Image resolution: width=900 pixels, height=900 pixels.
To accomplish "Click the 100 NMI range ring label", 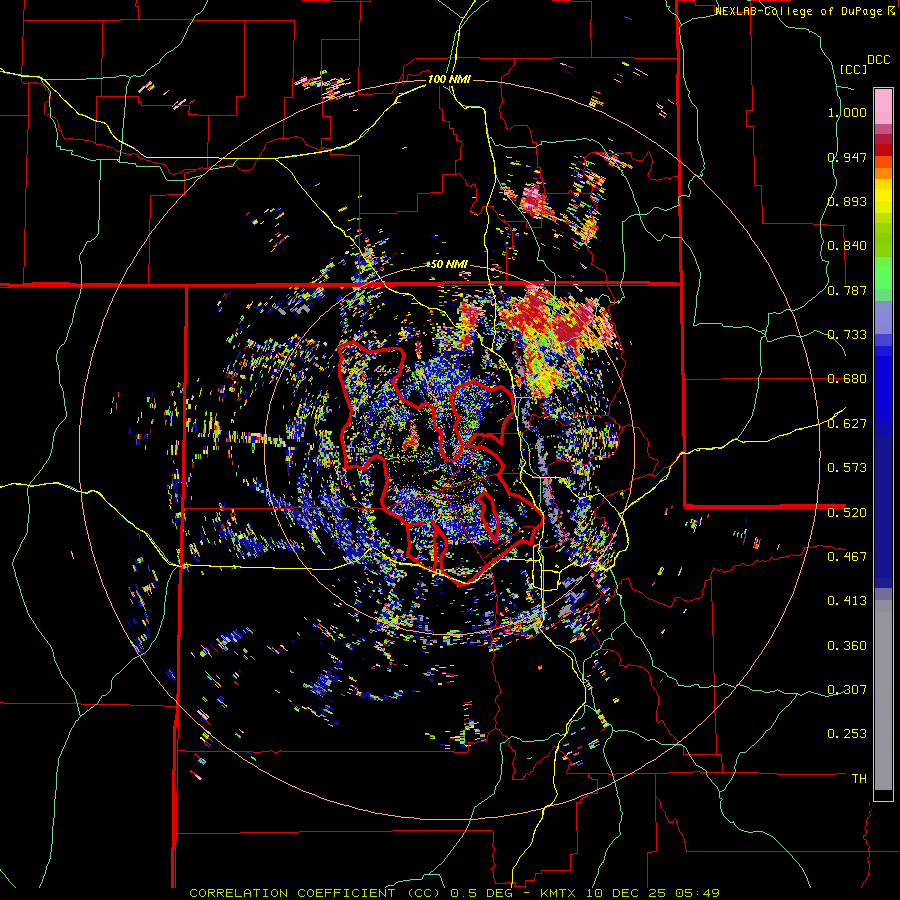I will (x=449, y=79).
